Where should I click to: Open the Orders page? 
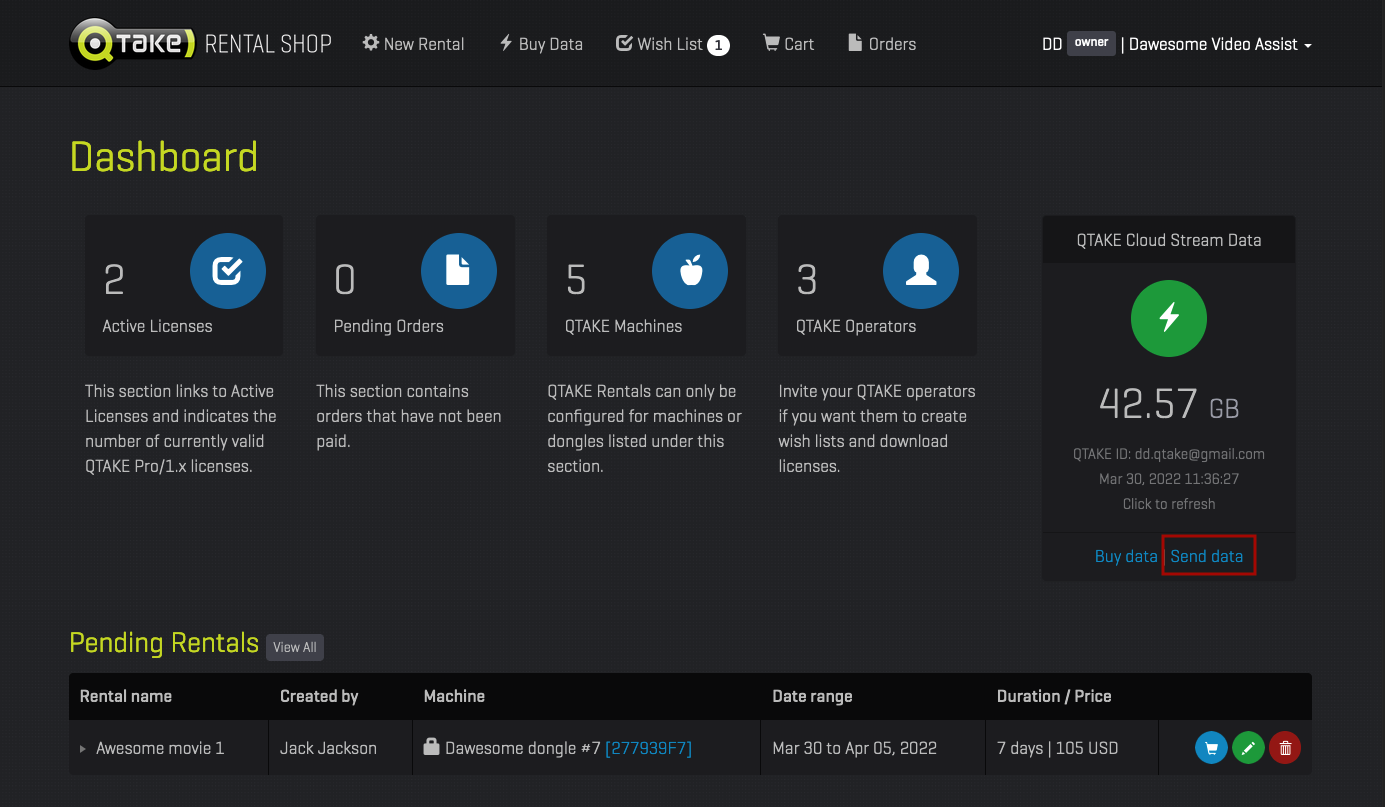pyautogui.click(x=882, y=44)
